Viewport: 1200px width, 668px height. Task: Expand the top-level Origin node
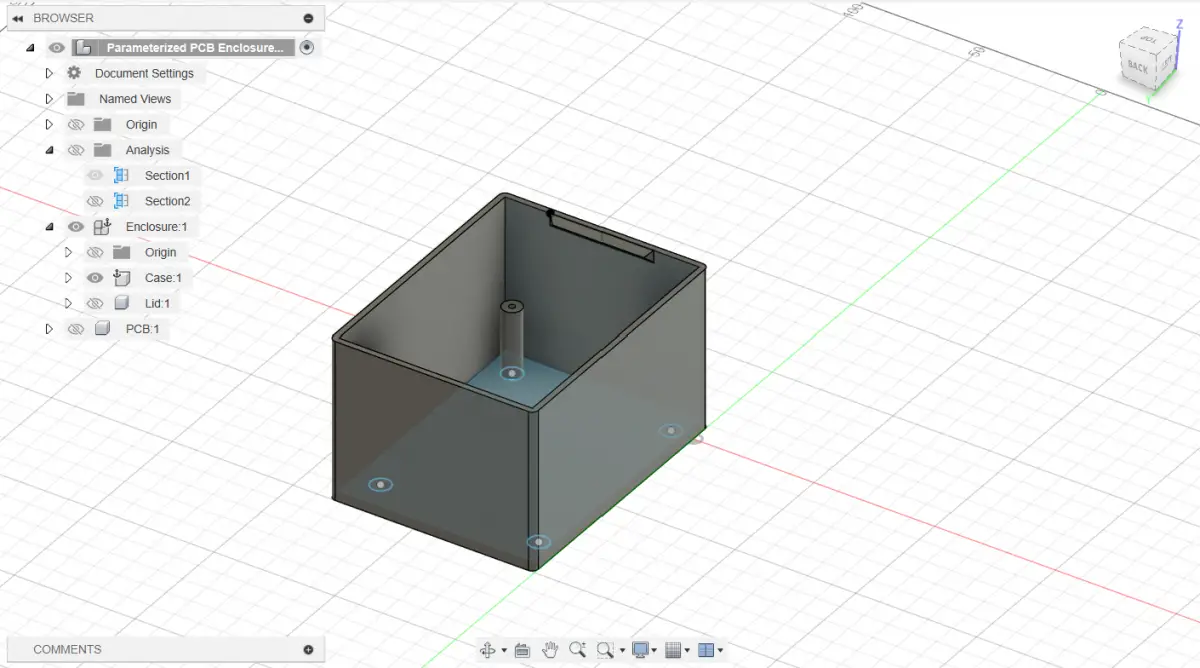point(49,125)
